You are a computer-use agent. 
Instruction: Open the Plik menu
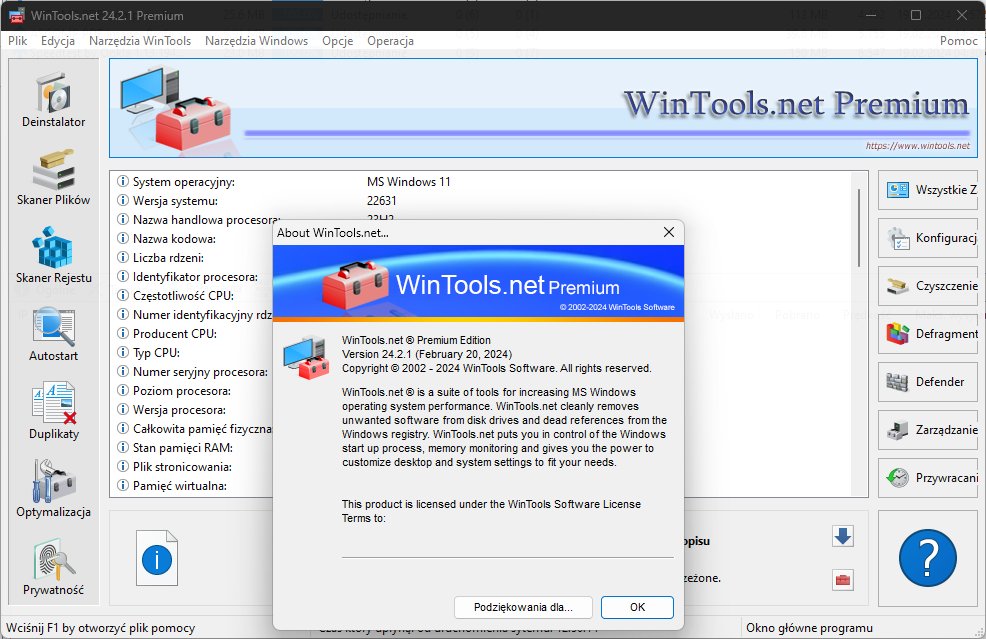pos(18,41)
